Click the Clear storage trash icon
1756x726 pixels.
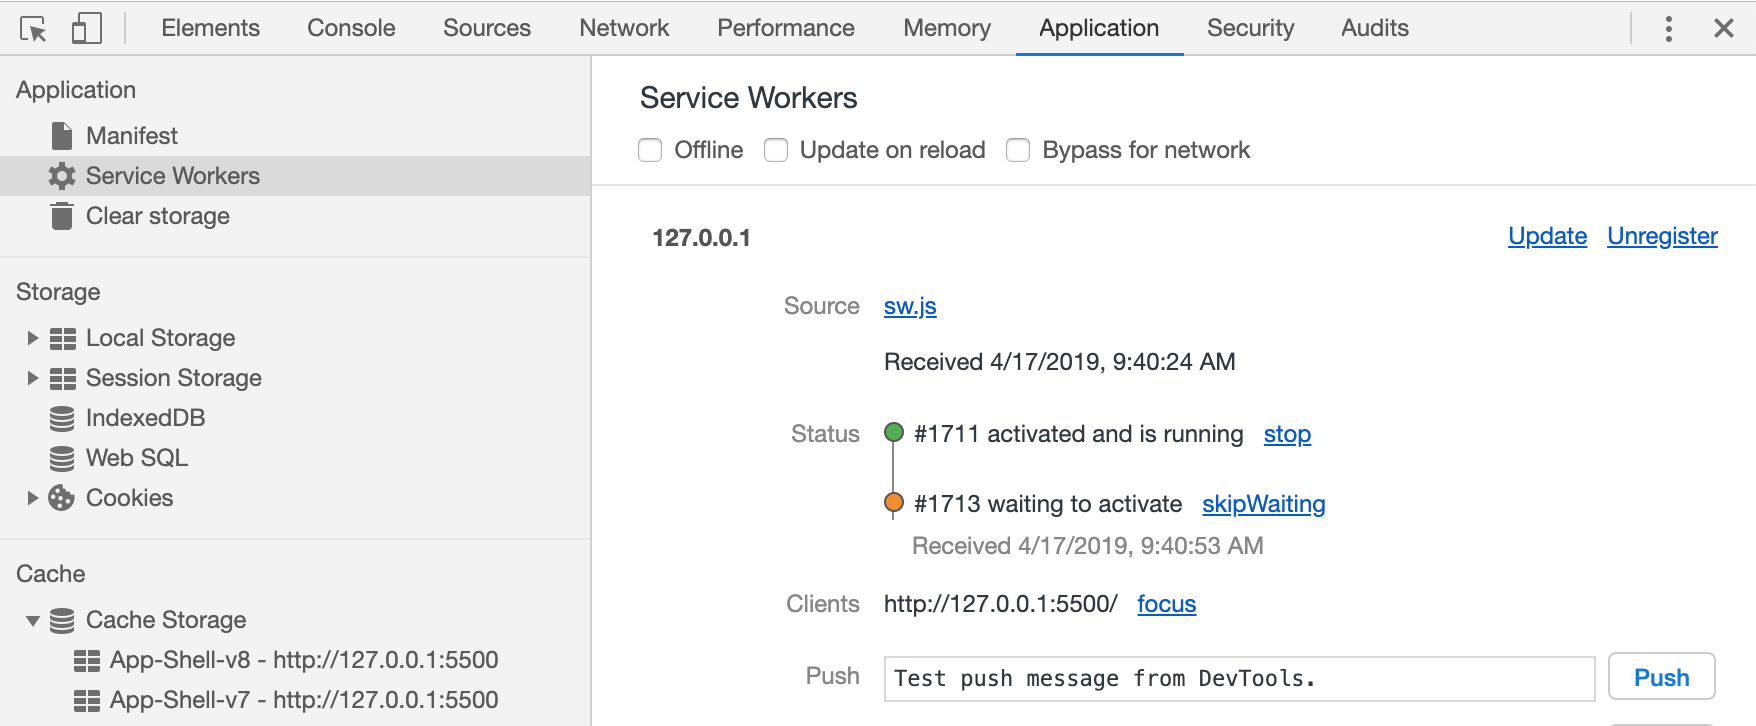coord(62,216)
